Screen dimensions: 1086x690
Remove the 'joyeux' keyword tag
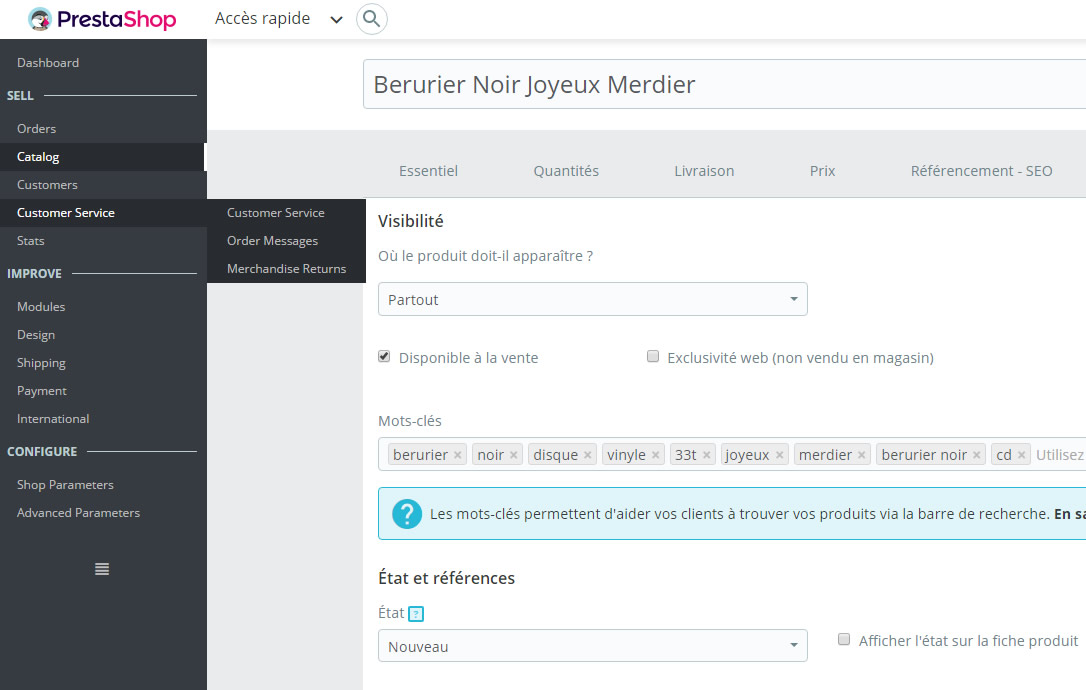coord(779,455)
